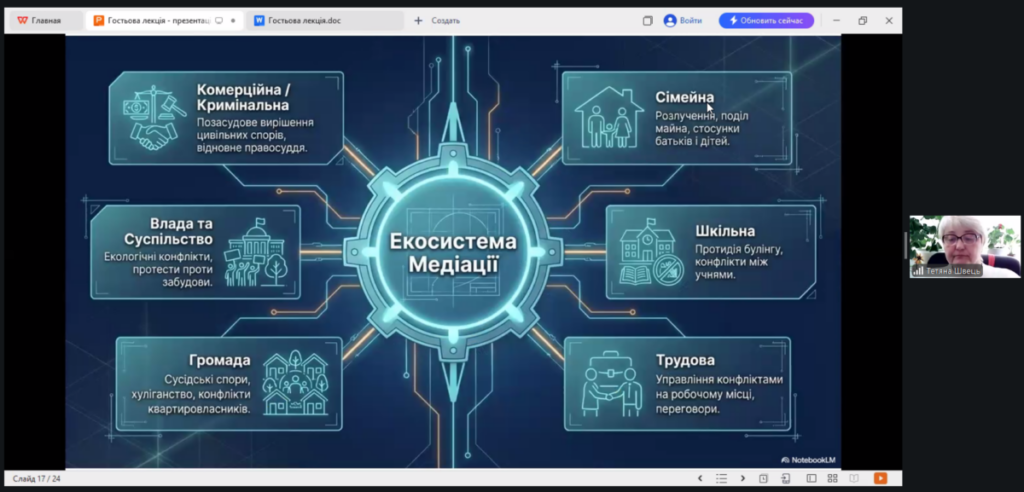Click the Тетяна Швець video thumbnail
The image size is (1024, 492).
950,246
